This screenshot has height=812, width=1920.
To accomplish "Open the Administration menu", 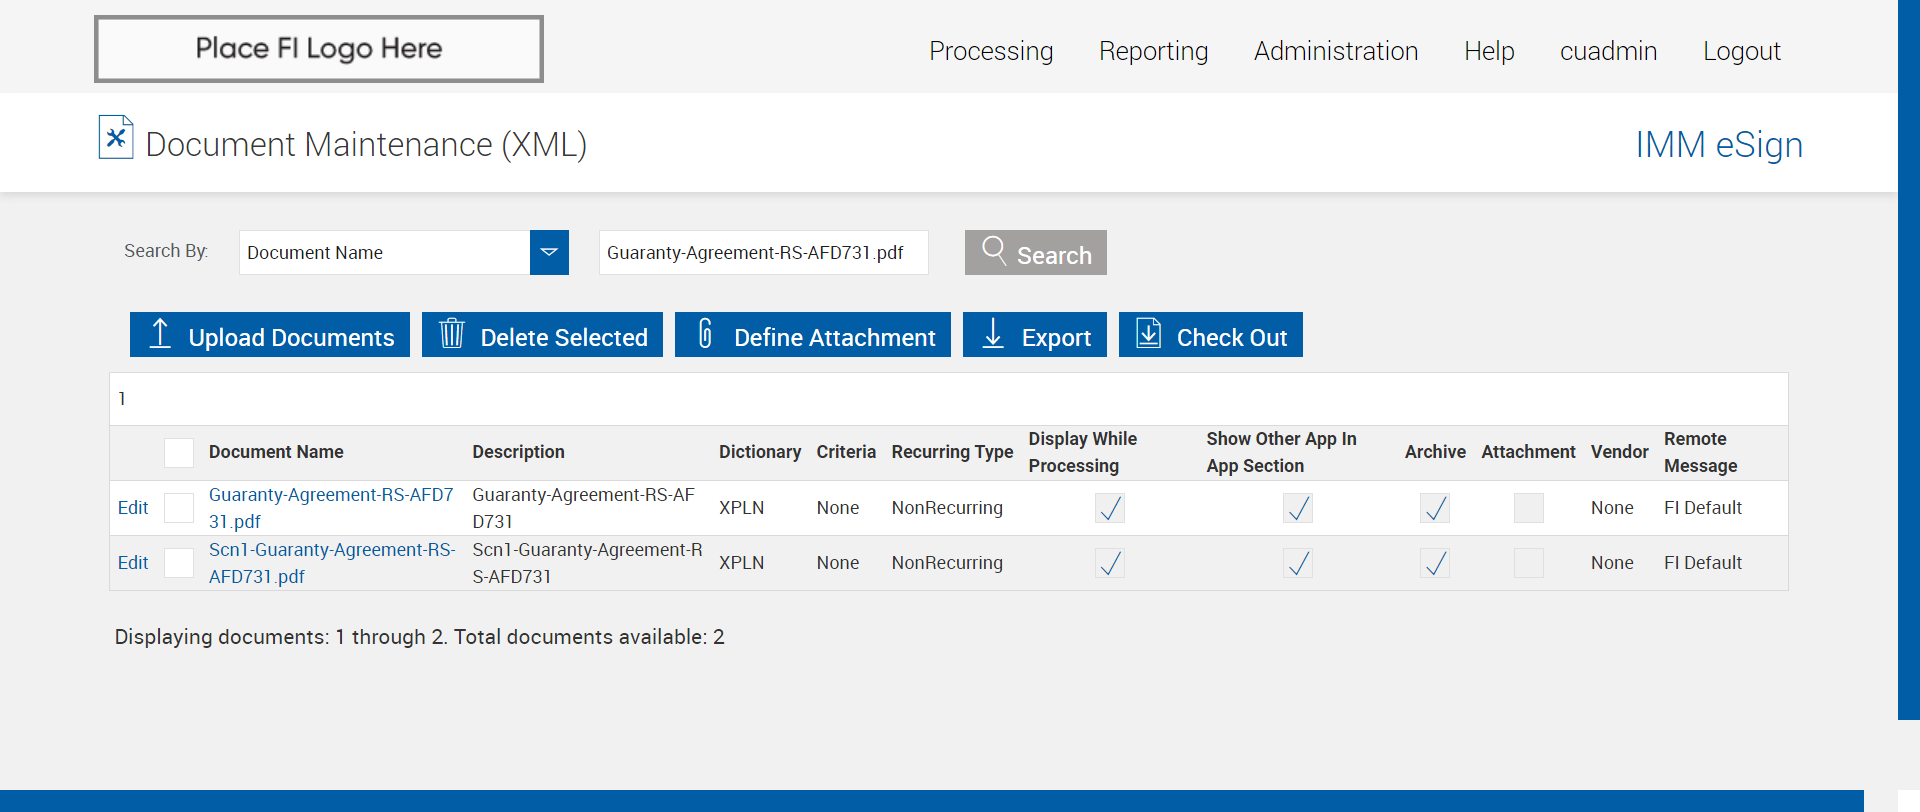I will [x=1336, y=51].
